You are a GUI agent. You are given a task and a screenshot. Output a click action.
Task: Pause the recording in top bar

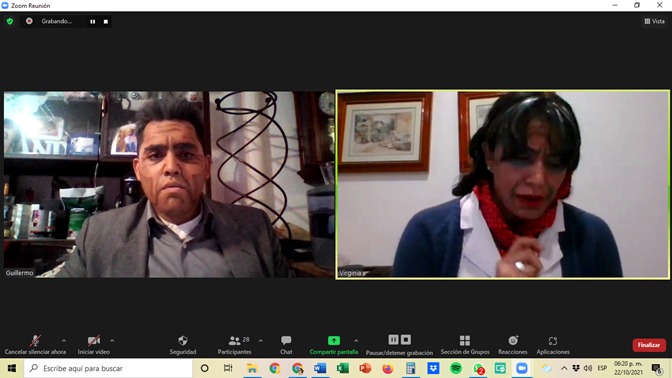(93, 21)
